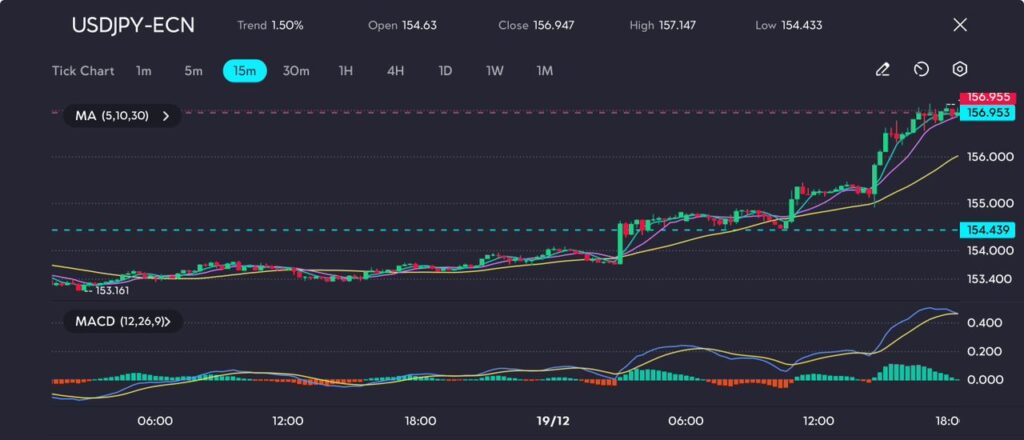1024x440 pixels.
Task: Switch to Tick Chart view
Action: coord(83,71)
